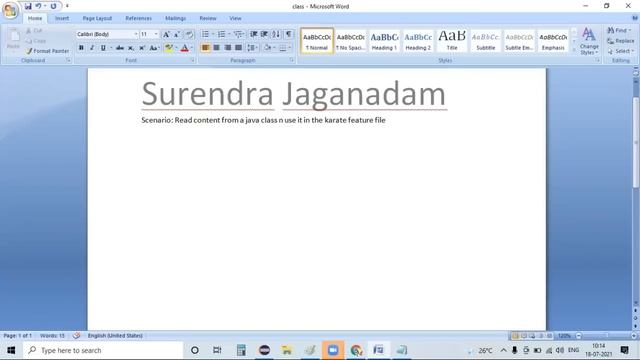Click the zoom slider in status bar
The image size is (640, 360).
click(606, 336)
